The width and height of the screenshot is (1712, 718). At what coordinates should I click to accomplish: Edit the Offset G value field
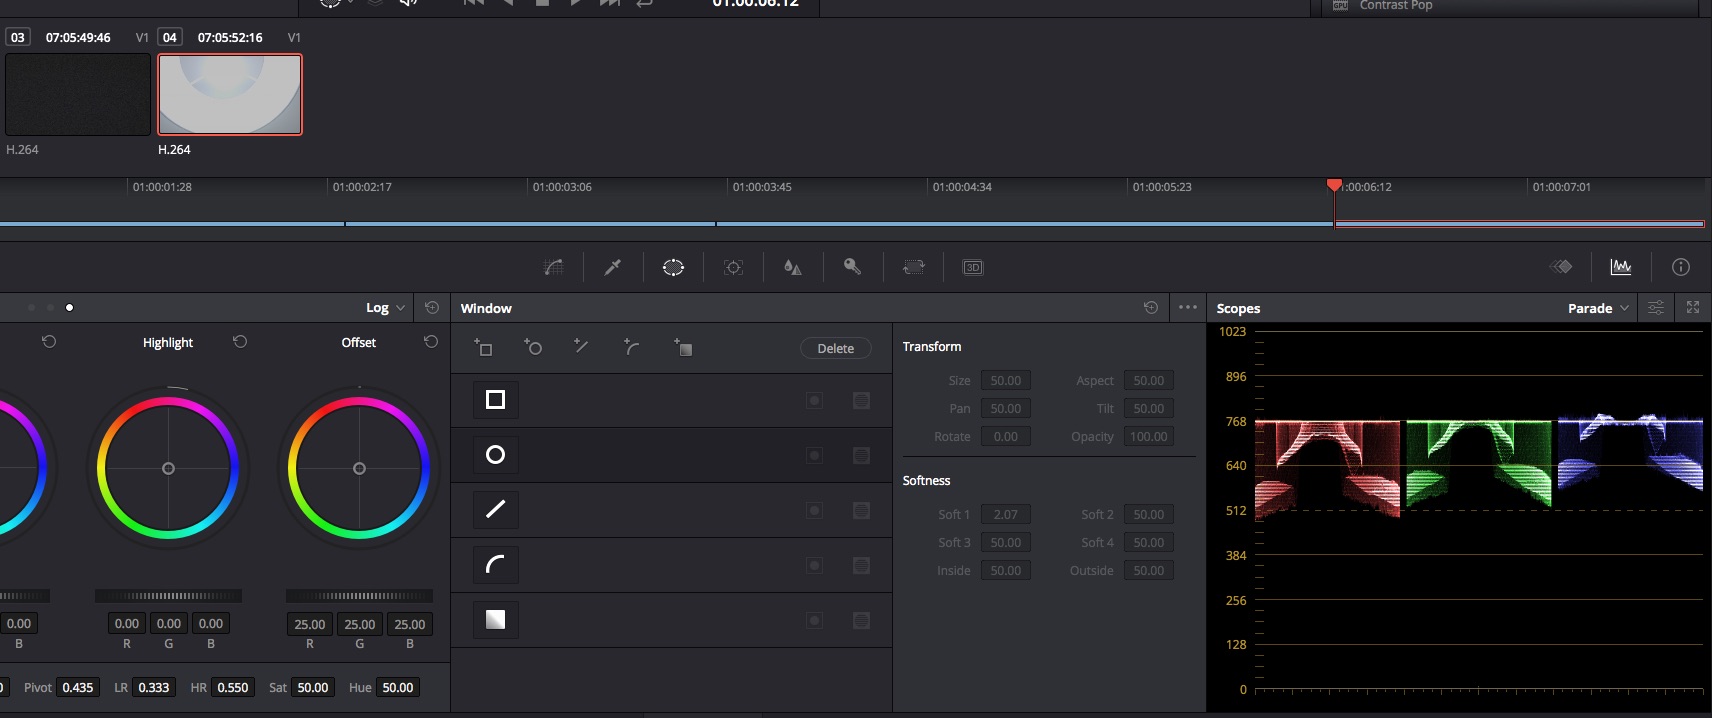360,624
